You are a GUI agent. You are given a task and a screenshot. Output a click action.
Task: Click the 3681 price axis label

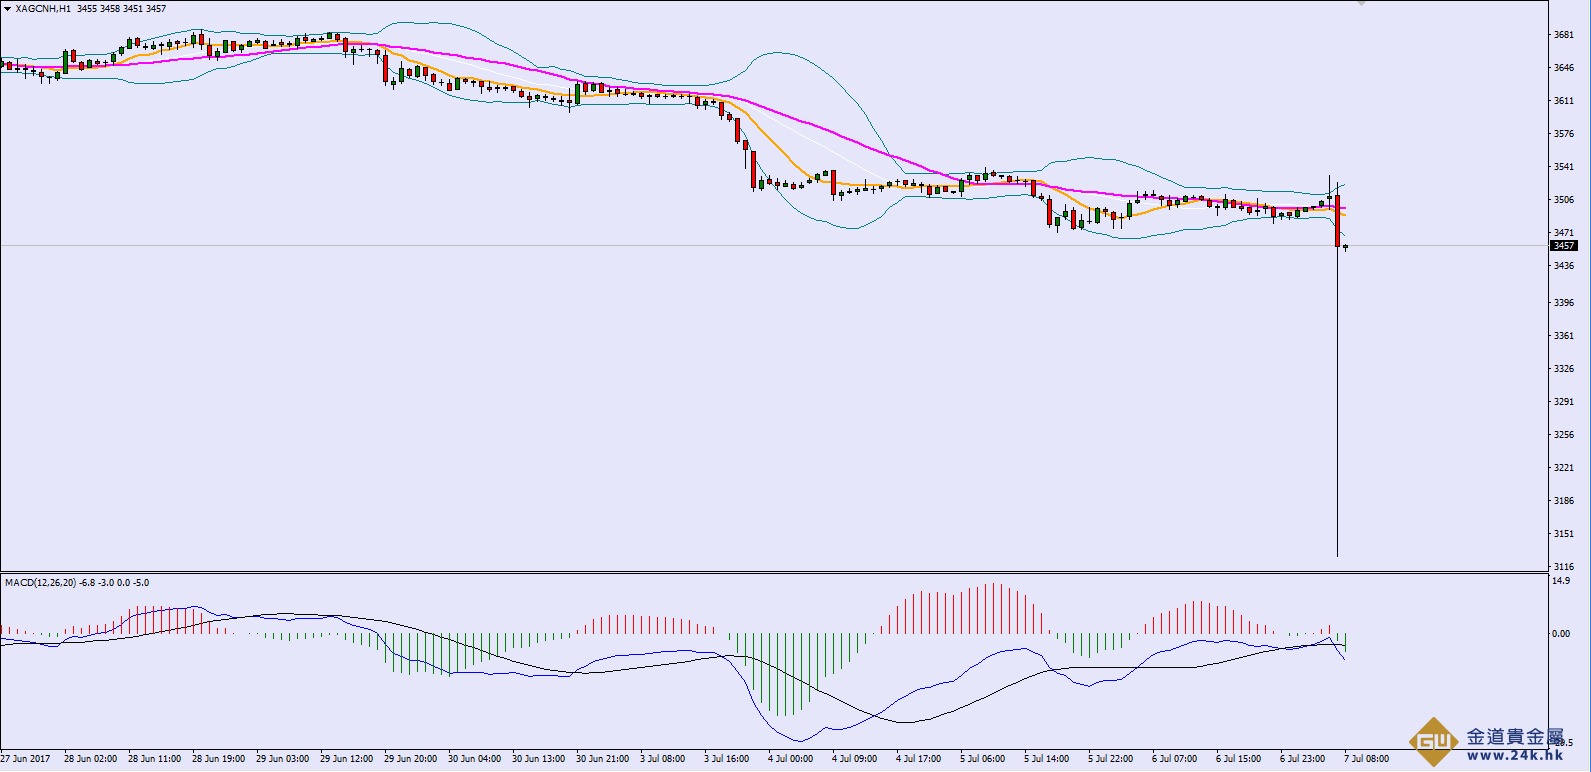1563,35
